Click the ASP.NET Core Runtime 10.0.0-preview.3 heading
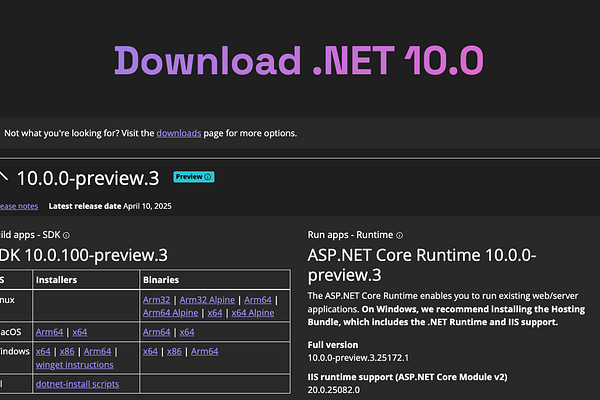Image resolution: width=600 pixels, height=400 pixels. tap(422, 265)
